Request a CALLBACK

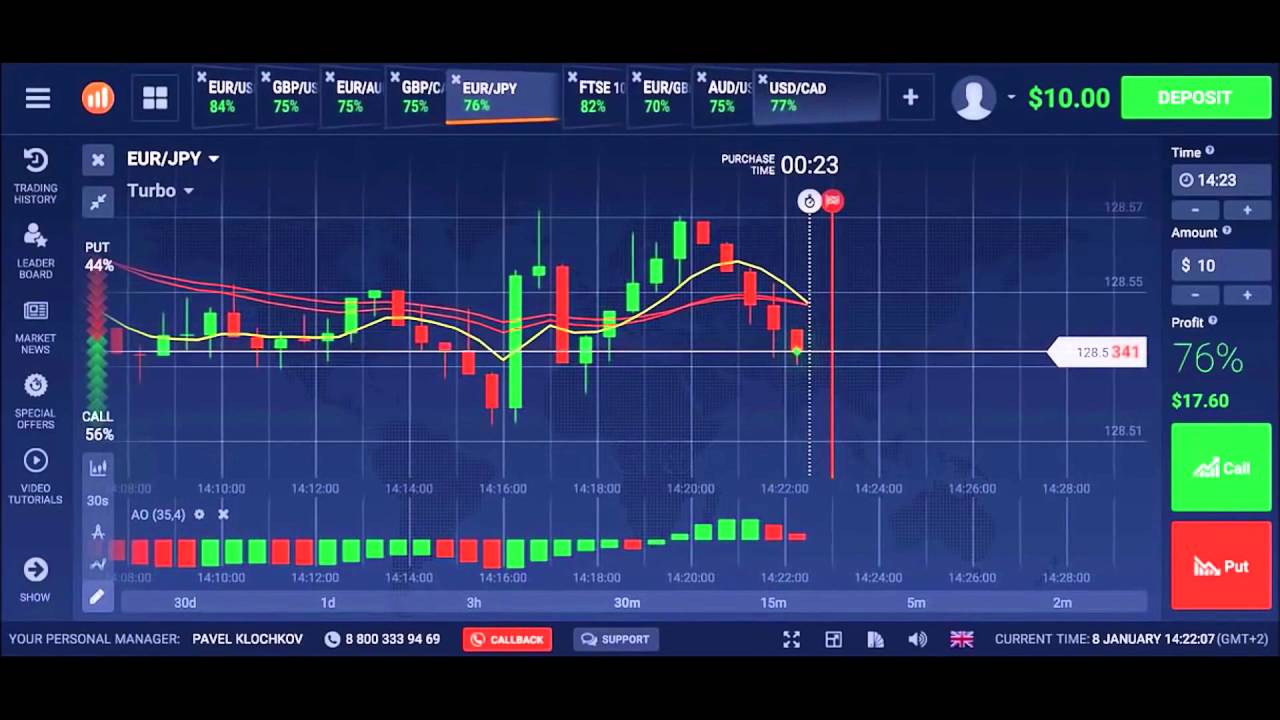(507, 640)
